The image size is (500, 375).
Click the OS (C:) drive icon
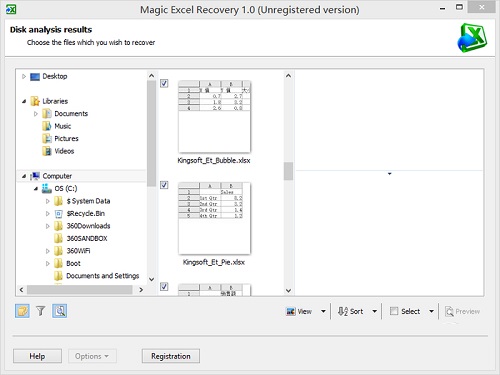point(47,188)
